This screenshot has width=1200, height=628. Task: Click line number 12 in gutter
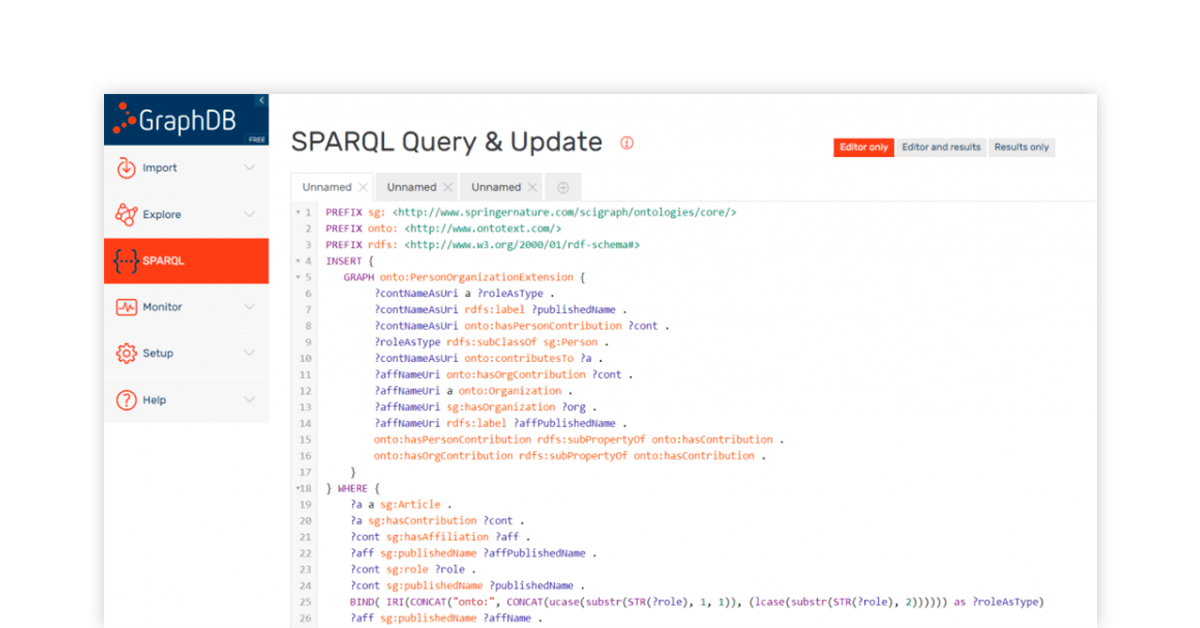(x=305, y=391)
